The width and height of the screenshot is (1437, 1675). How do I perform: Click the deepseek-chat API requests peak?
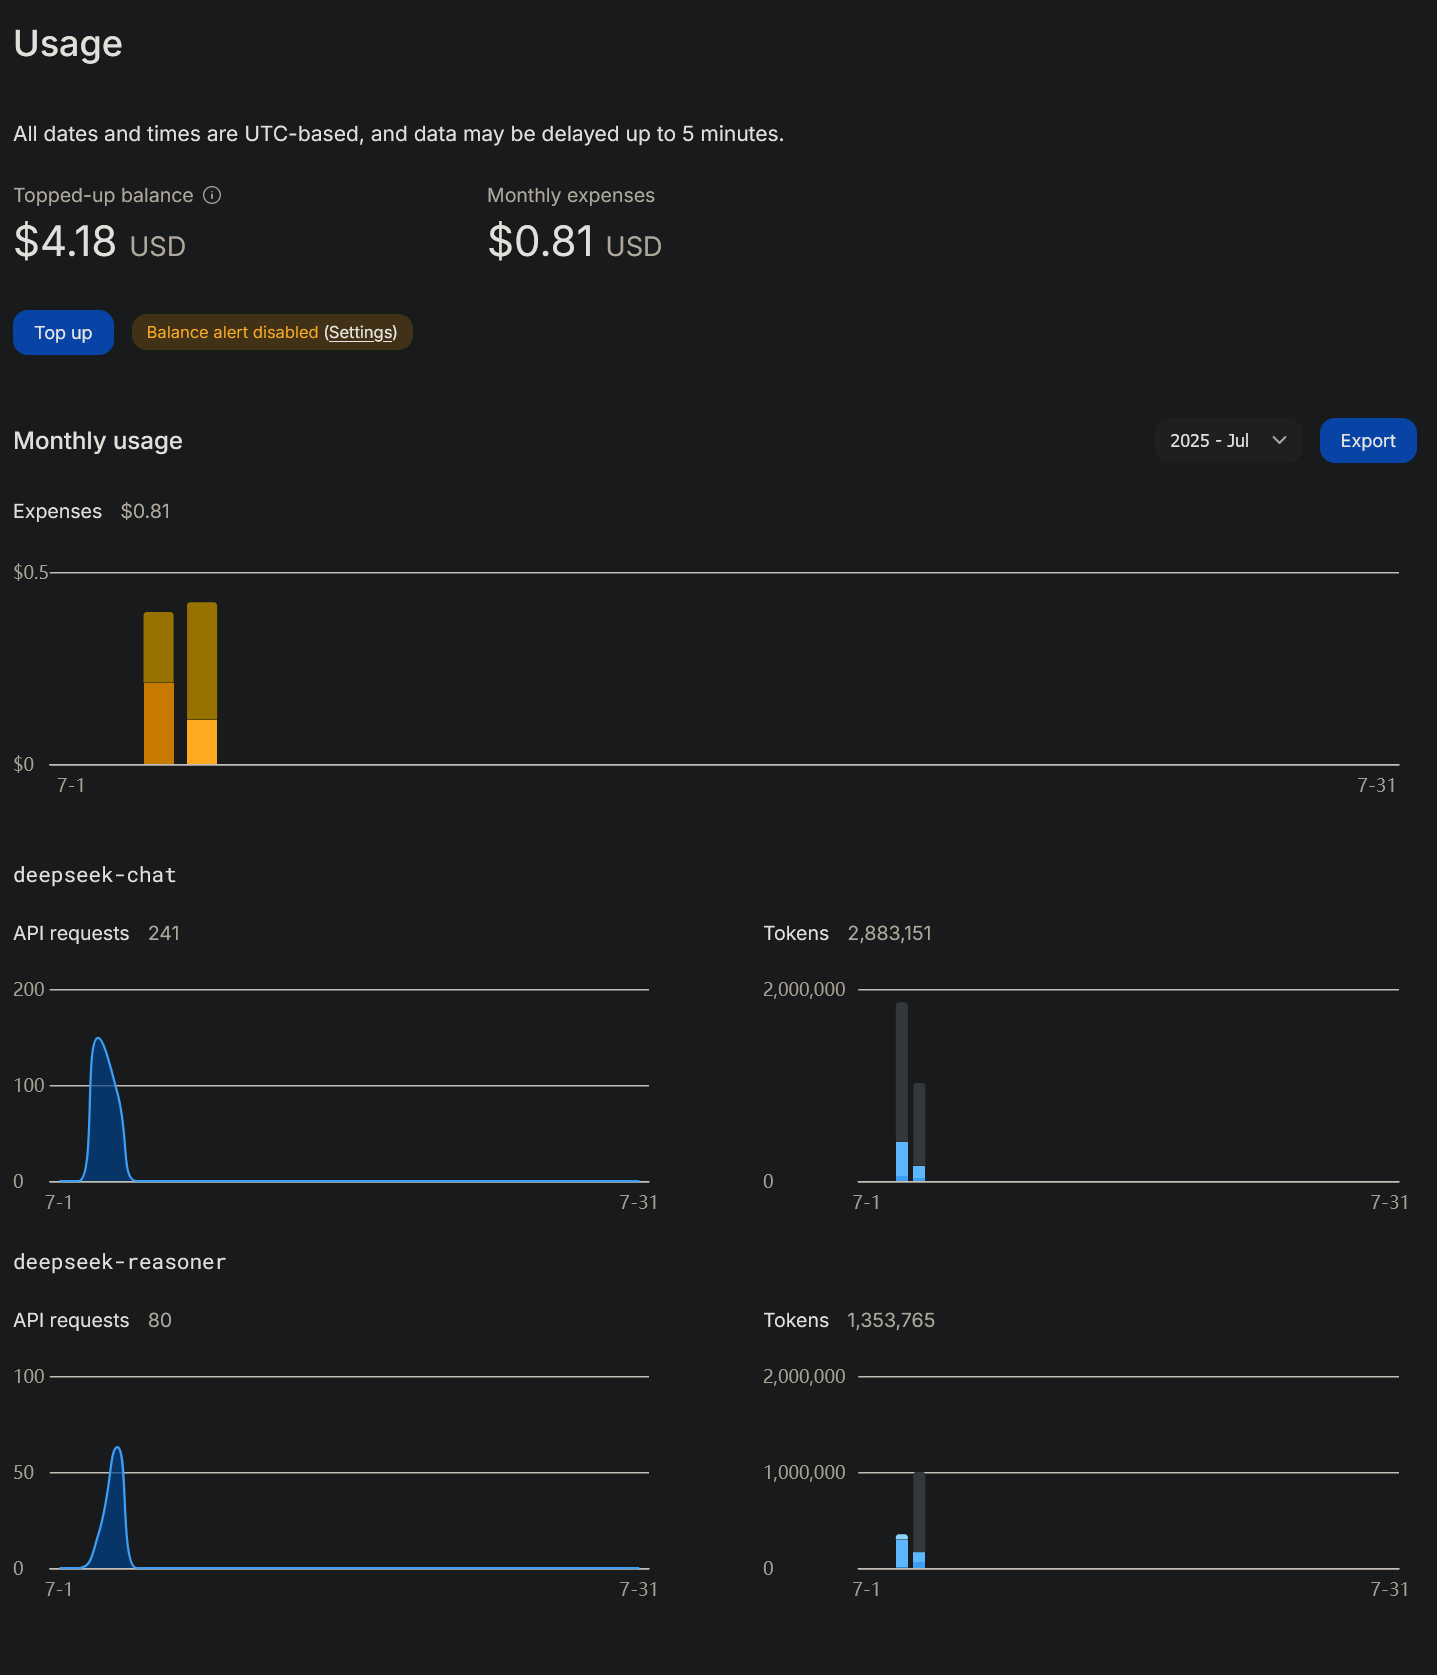click(98, 1040)
